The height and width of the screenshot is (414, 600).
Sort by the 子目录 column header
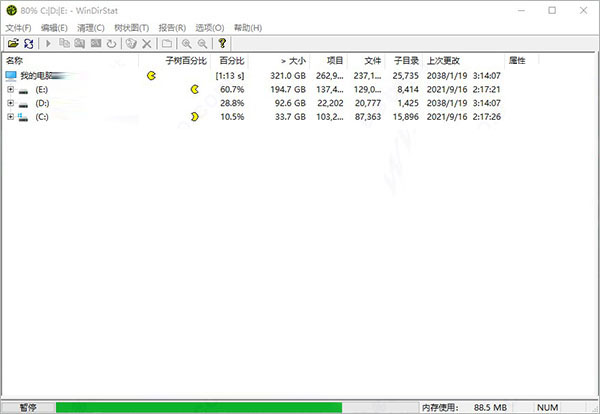(404, 60)
